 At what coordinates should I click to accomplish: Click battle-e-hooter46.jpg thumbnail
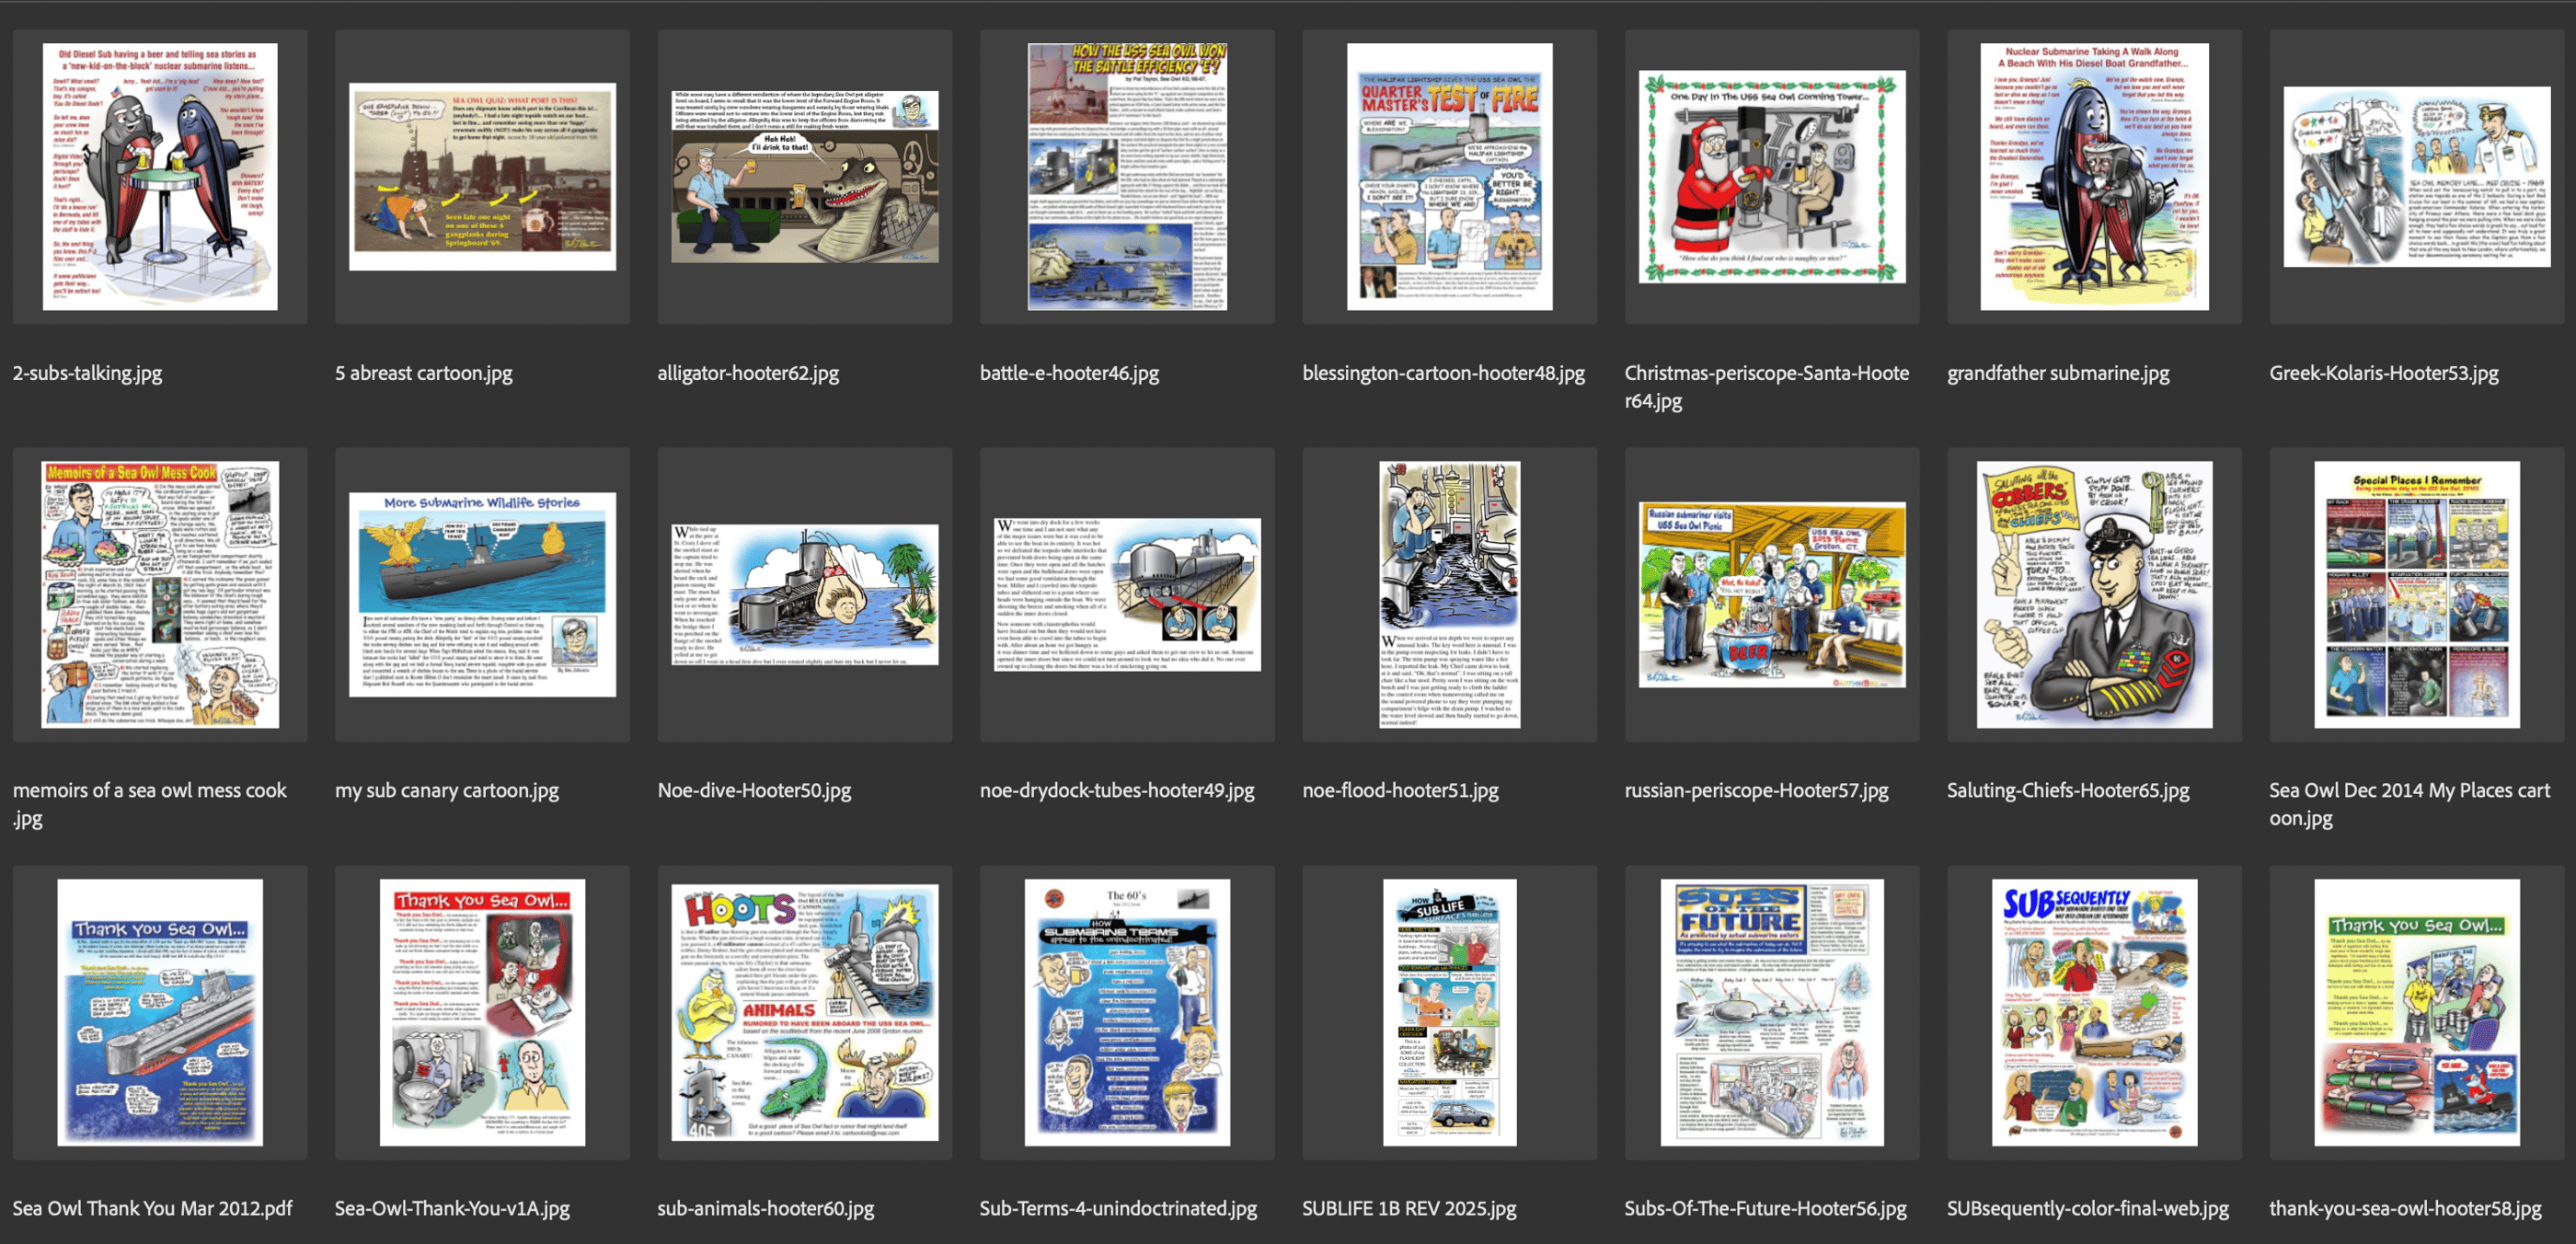[1127, 176]
